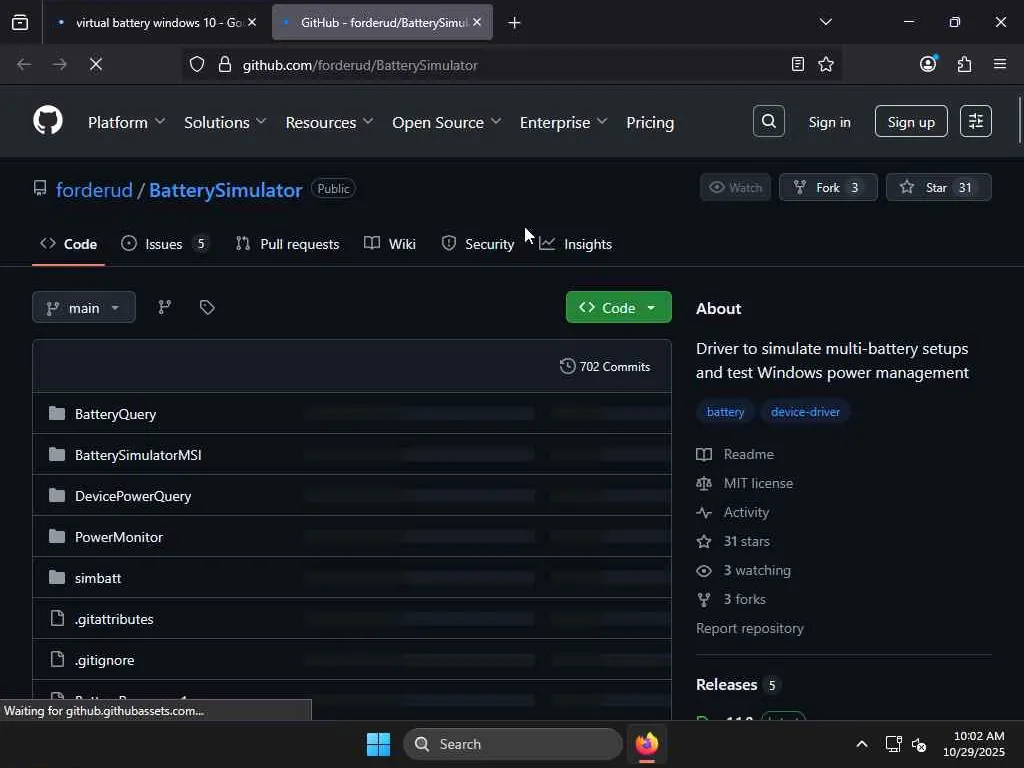The image size is (1024, 768).
Task: Close the GitHub BatterySimulator tab
Action: (x=477, y=22)
